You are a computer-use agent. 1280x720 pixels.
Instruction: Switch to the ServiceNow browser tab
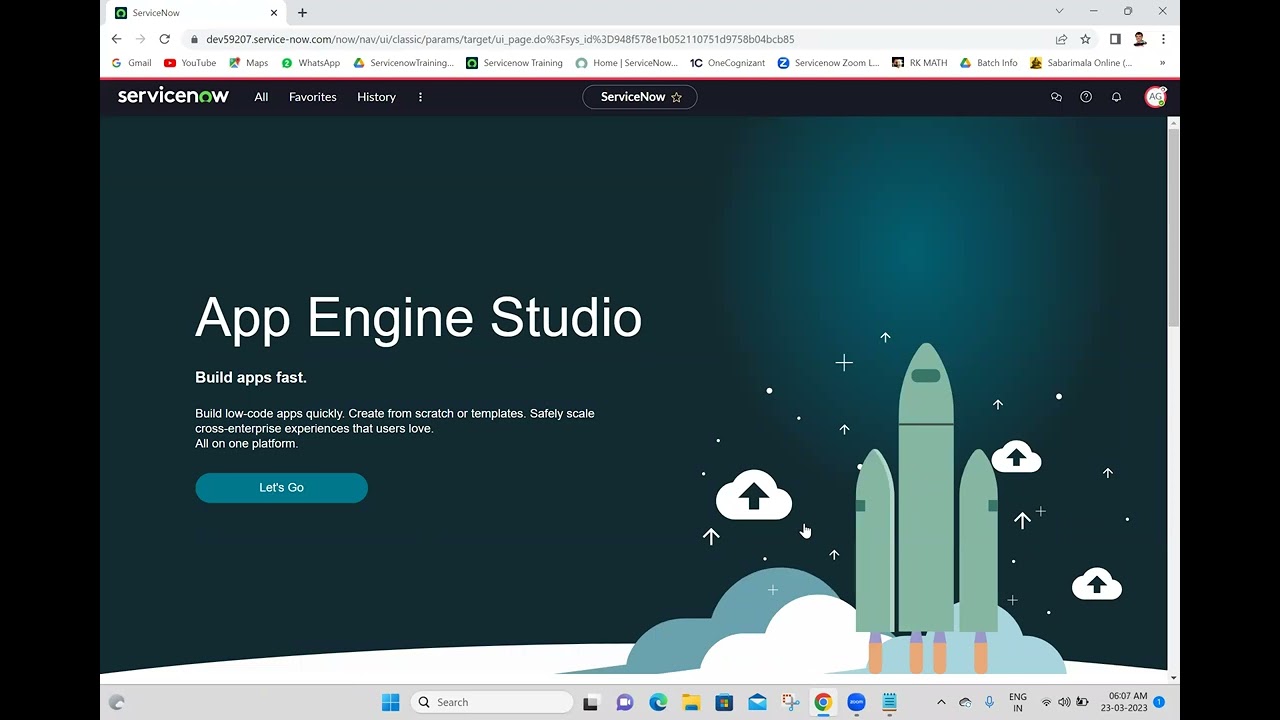click(x=195, y=13)
